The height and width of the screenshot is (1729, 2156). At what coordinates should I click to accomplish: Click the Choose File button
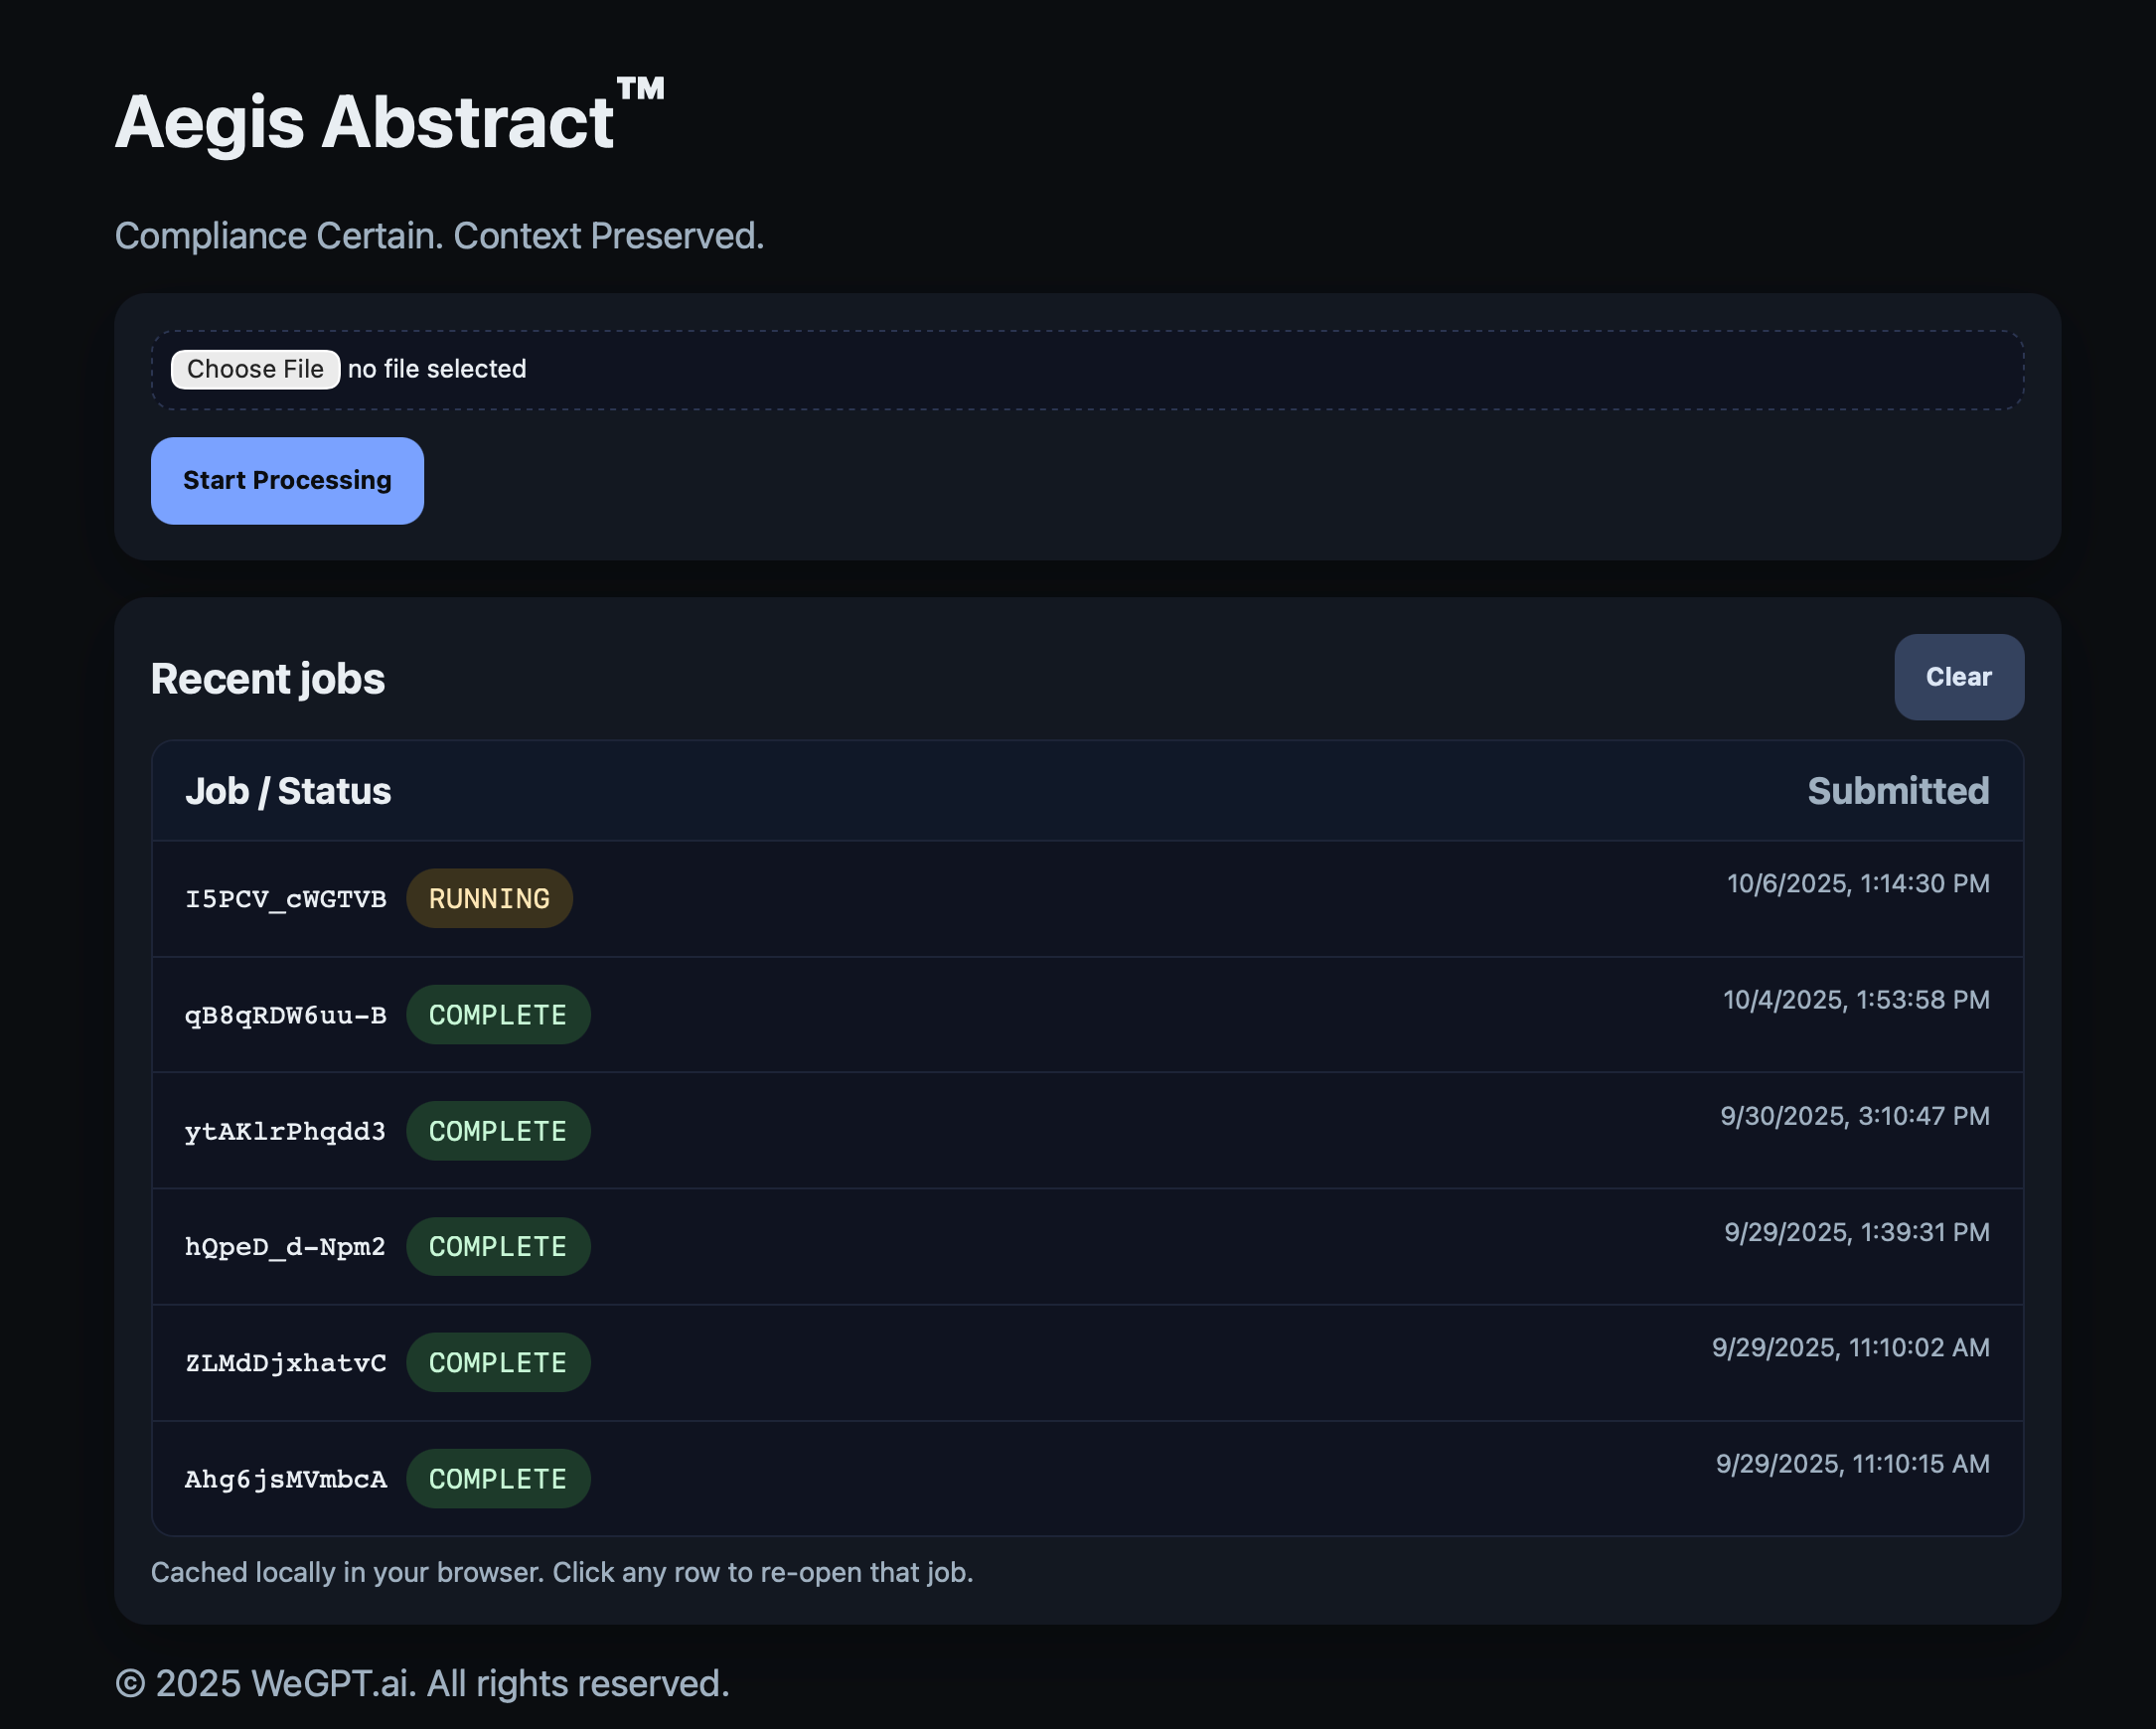point(255,368)
